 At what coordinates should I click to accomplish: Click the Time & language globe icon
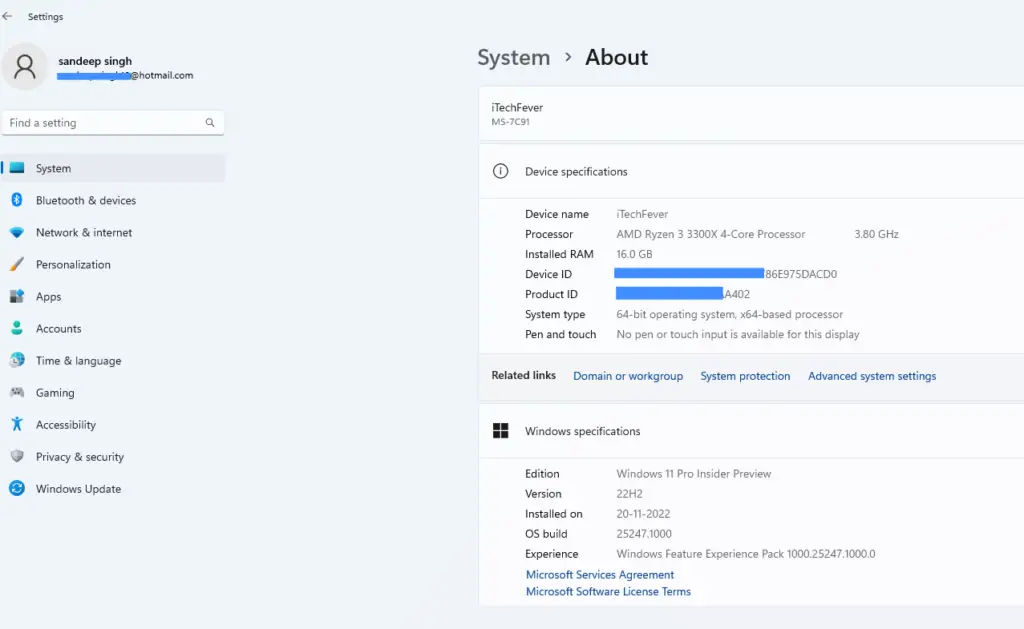coord(17,360)
